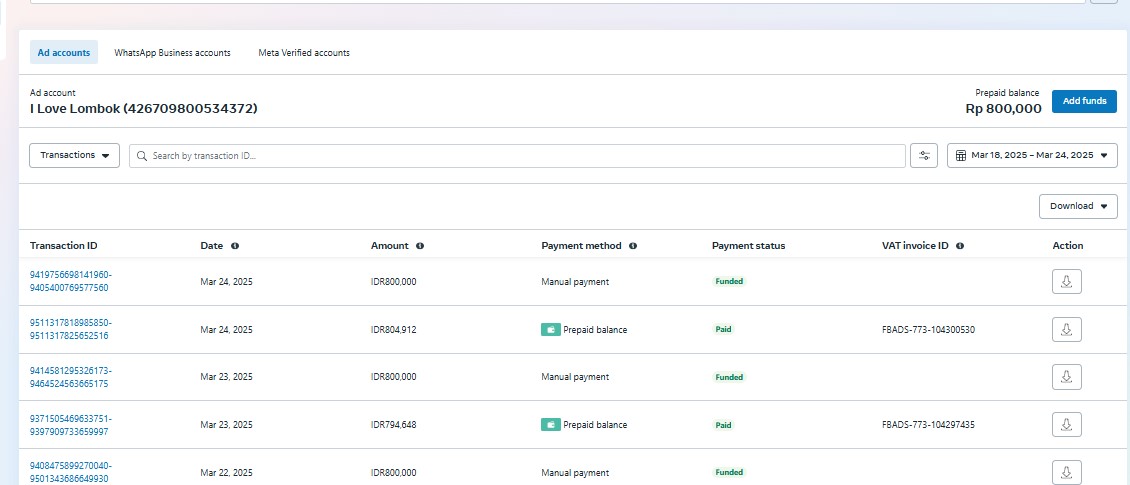Image resolution: width=1130 pixels, height=485 pixels.
Task: Click the info icon next to Date
Action: tap(235, 246)
